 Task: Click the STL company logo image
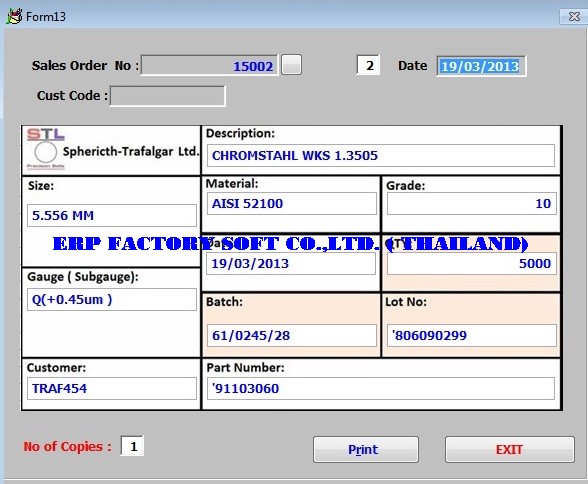coord(45,149)
